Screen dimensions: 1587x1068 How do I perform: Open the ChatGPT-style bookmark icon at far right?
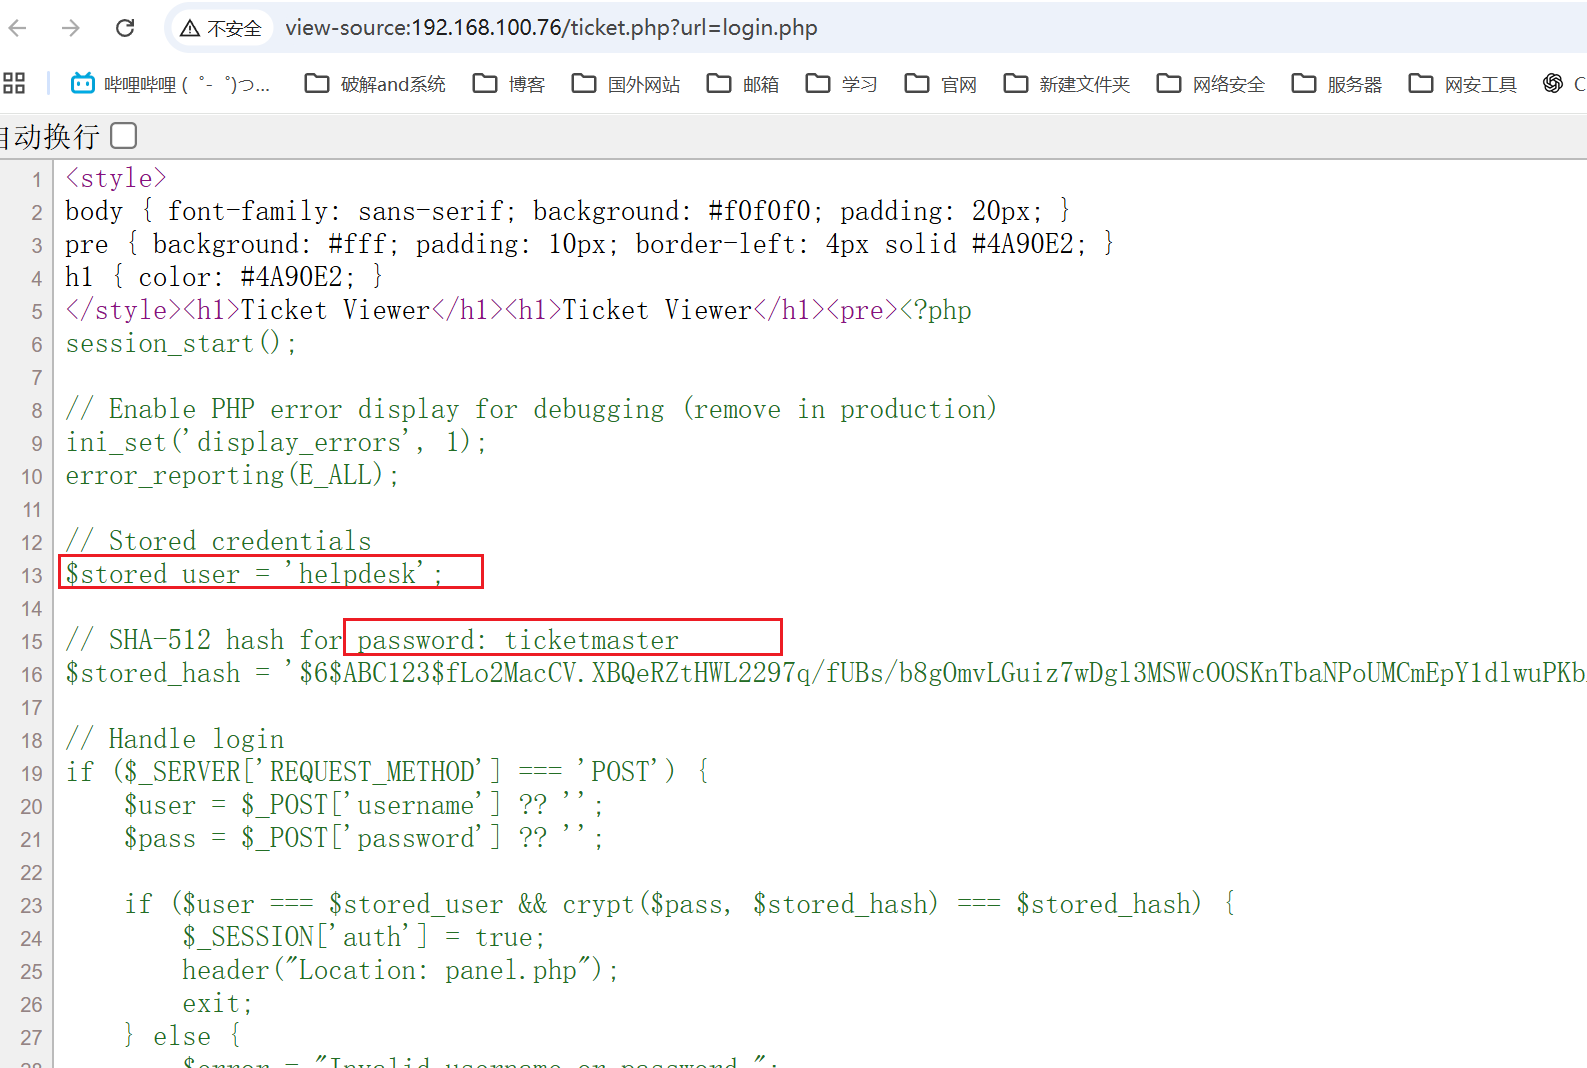pyautogui.click(x=1553, y=84)
